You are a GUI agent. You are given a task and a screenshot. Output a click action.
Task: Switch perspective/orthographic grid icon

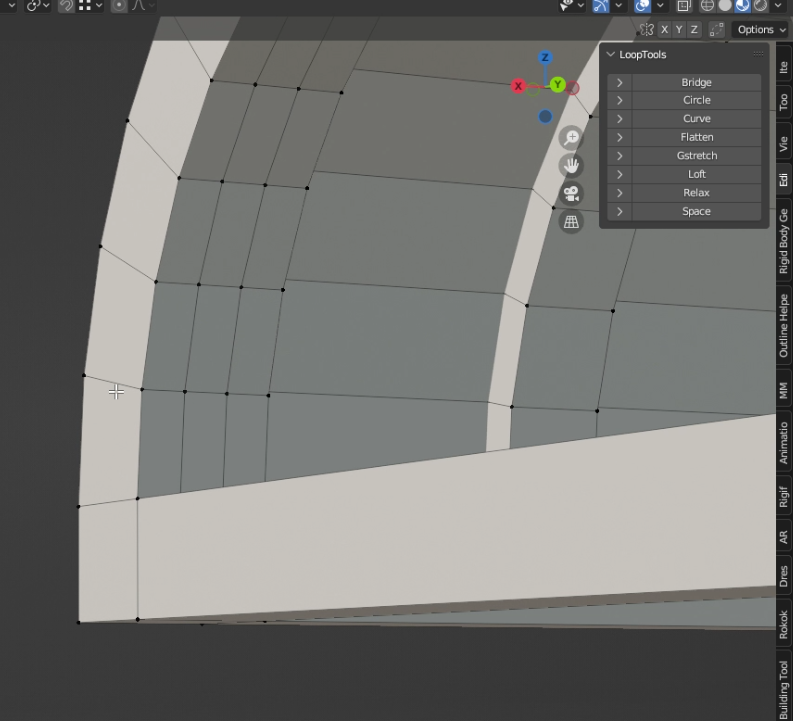[571, 221]
